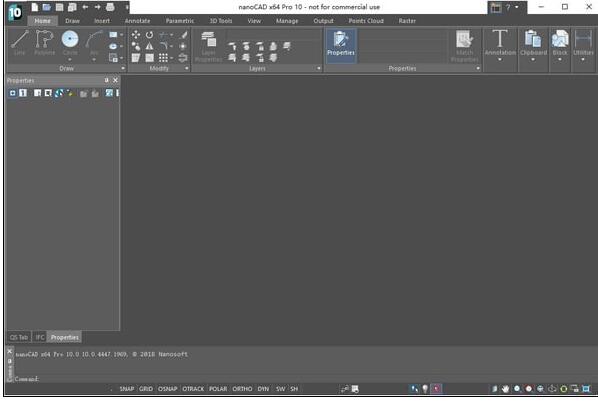
Task: Open the Output ribbon tab
Action: 323,21
